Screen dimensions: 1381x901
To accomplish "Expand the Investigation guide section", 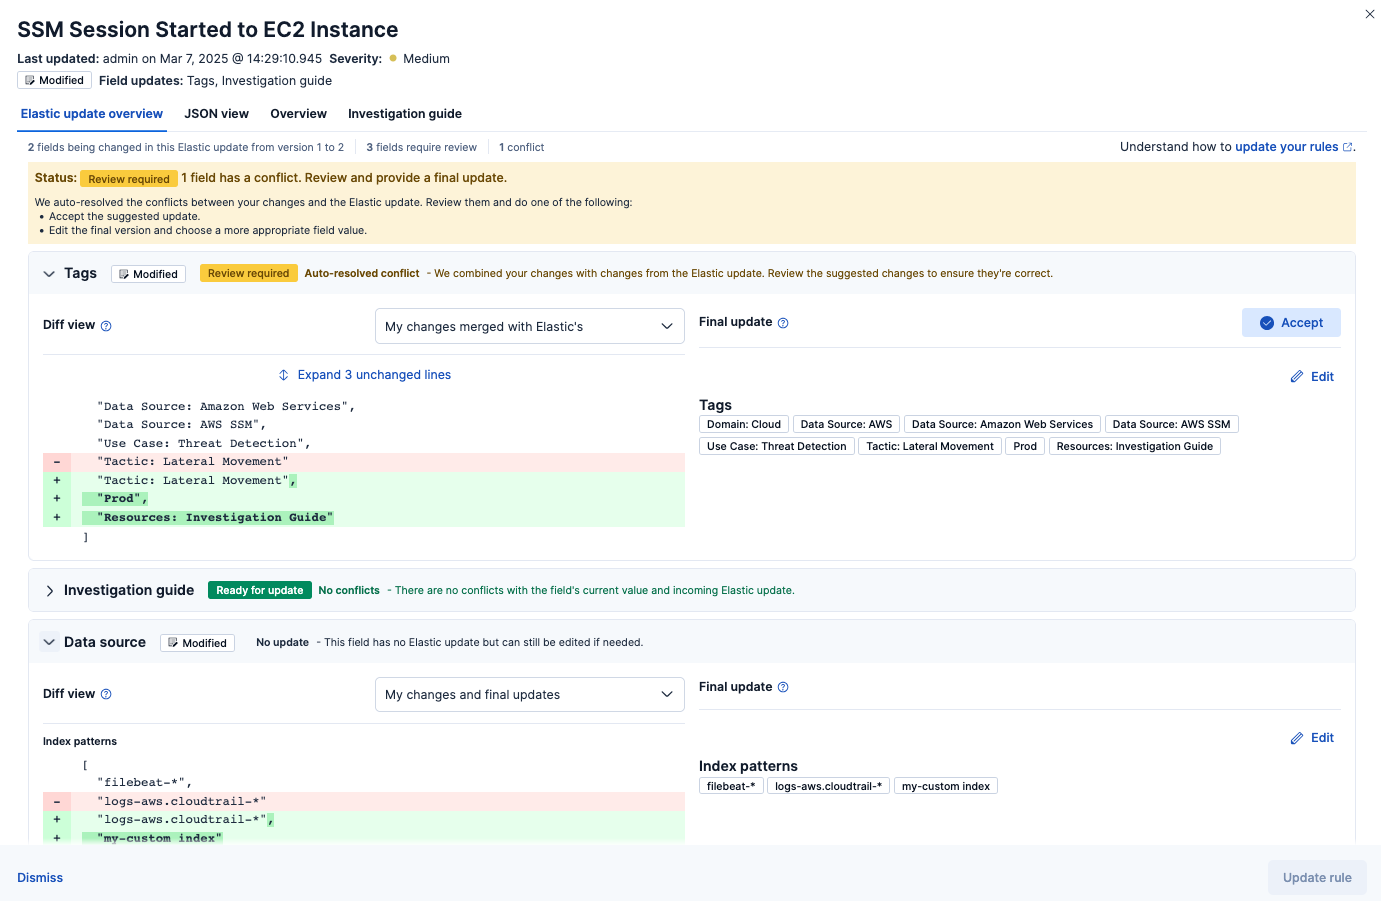I will click(x=49, y=591).
